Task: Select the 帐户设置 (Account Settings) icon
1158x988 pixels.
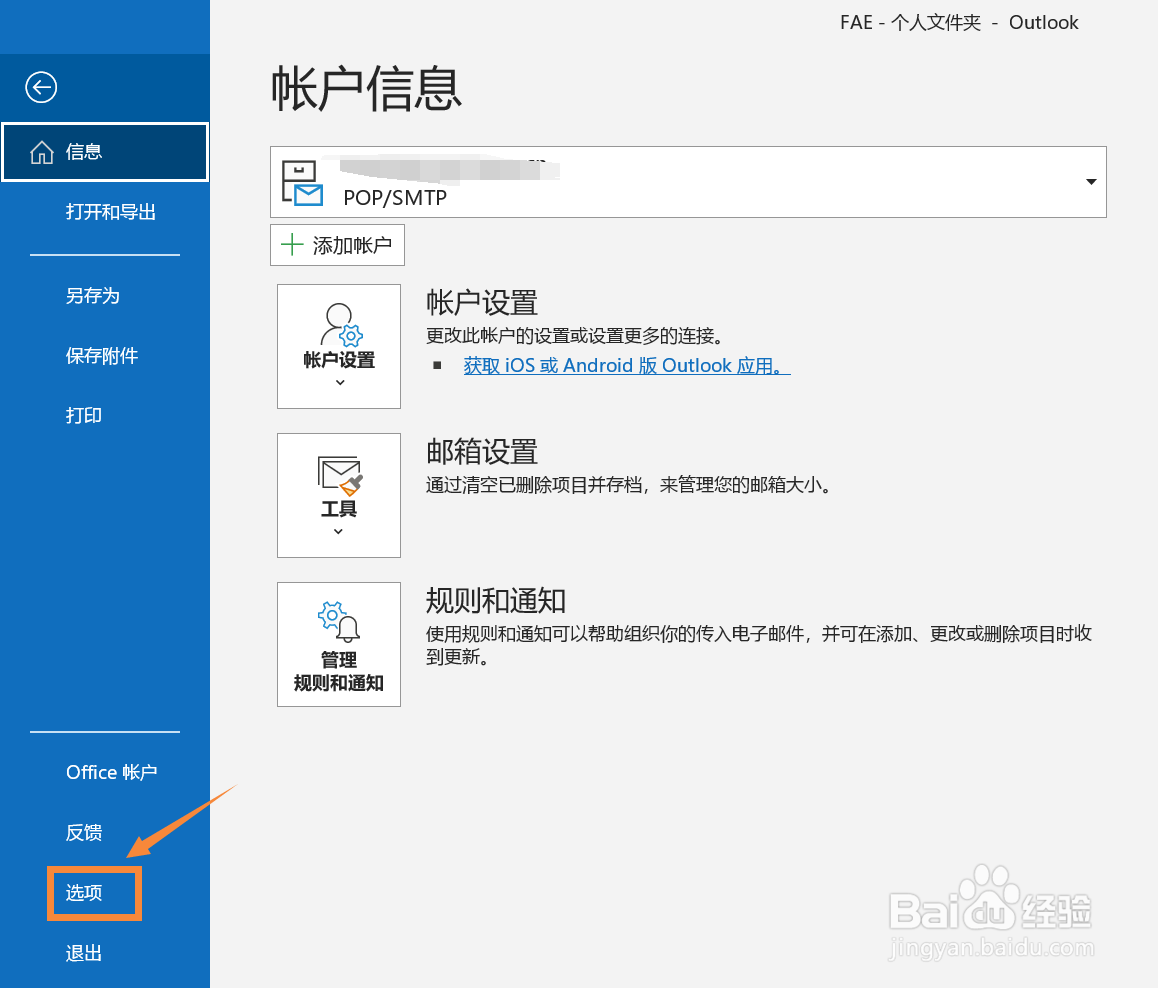Action: (x=338, y=330)
